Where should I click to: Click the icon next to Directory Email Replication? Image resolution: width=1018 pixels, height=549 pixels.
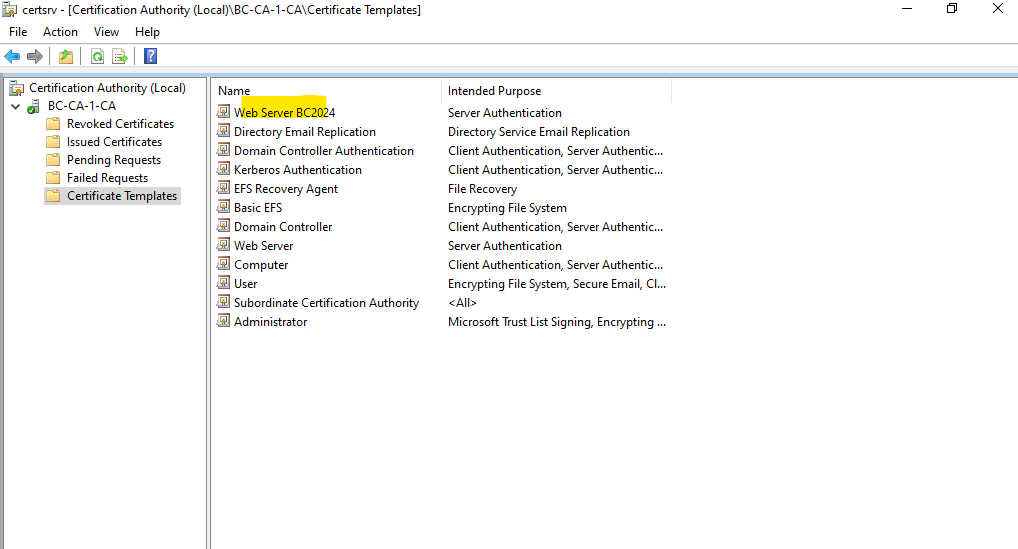(223, 131)
